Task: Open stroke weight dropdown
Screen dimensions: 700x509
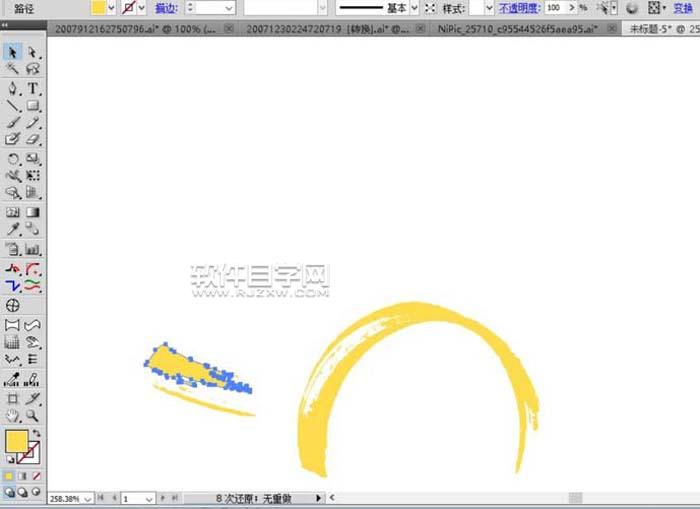Action: [229, 8]
